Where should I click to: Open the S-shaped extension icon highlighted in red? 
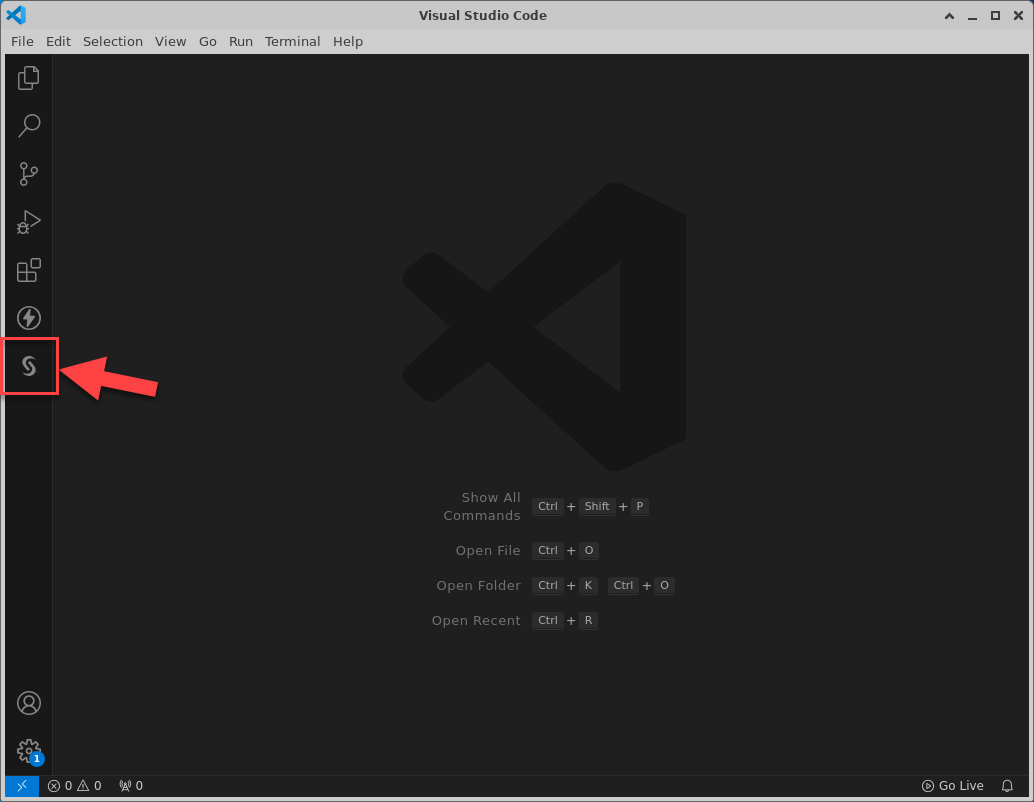[29, 366]
